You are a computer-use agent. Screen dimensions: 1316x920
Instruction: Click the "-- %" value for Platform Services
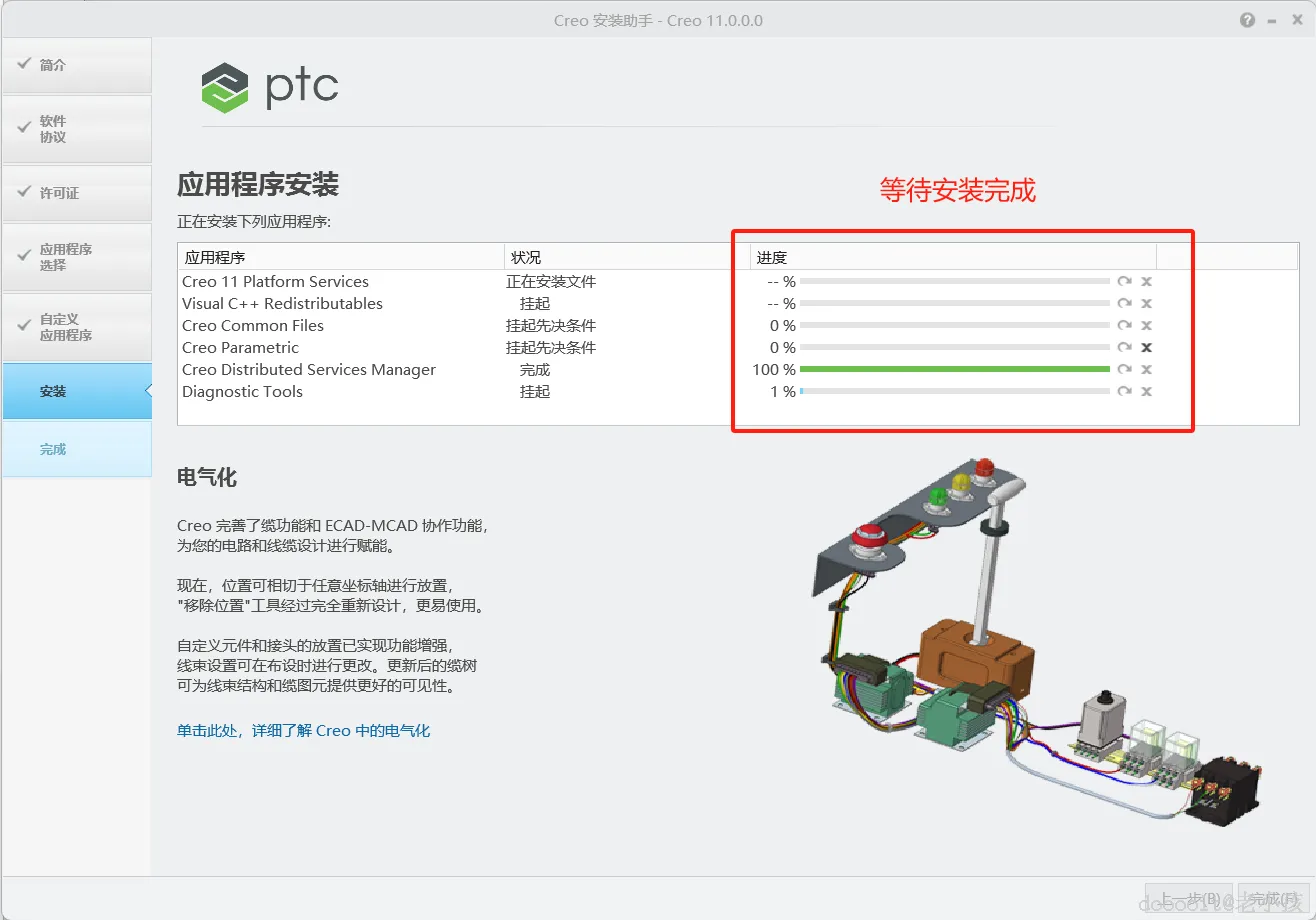click(x=782, y=282)
